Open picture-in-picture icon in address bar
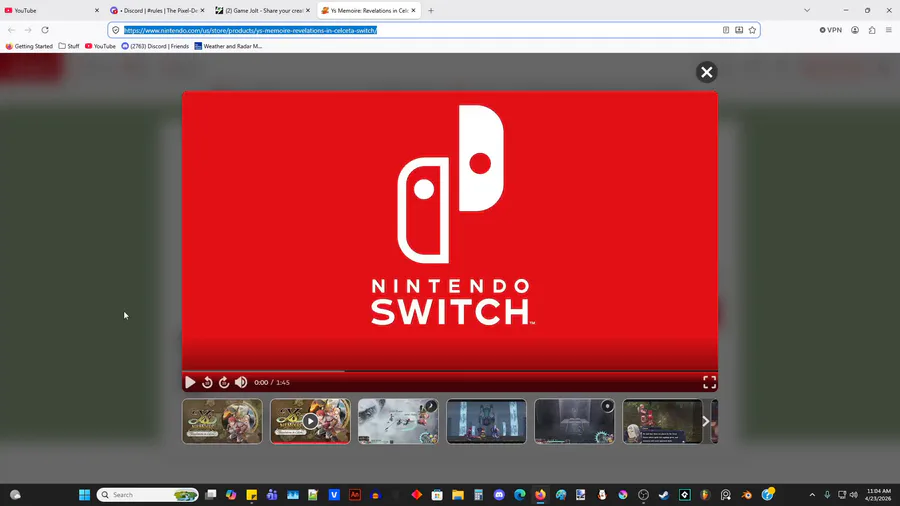The height and width of the screenshot is (506, 900). (739, 30)
